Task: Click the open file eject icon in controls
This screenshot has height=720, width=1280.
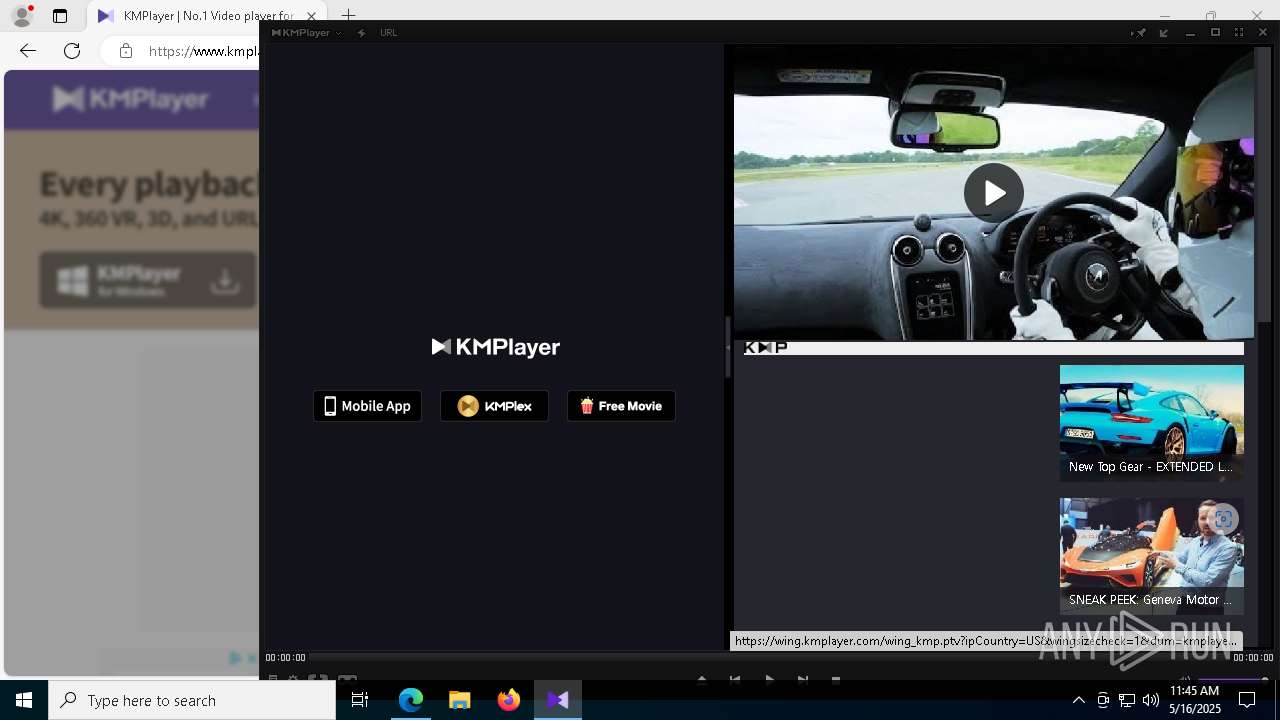Action: [701, 680]
